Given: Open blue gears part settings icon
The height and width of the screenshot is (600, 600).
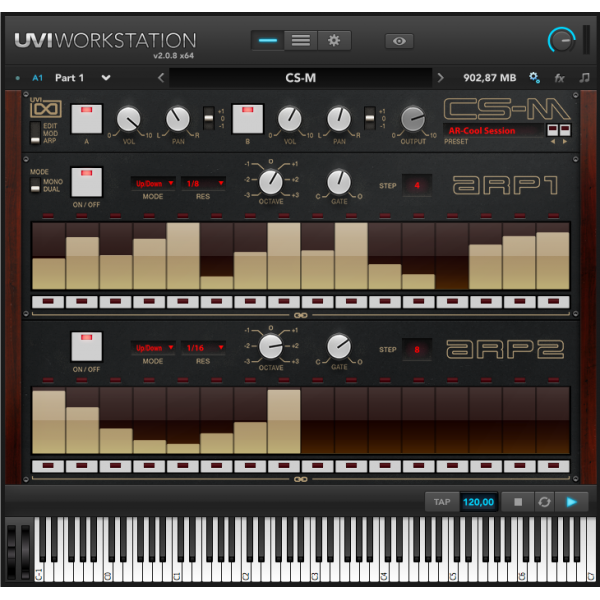Looking at the screenshot, I should (534, 78).
